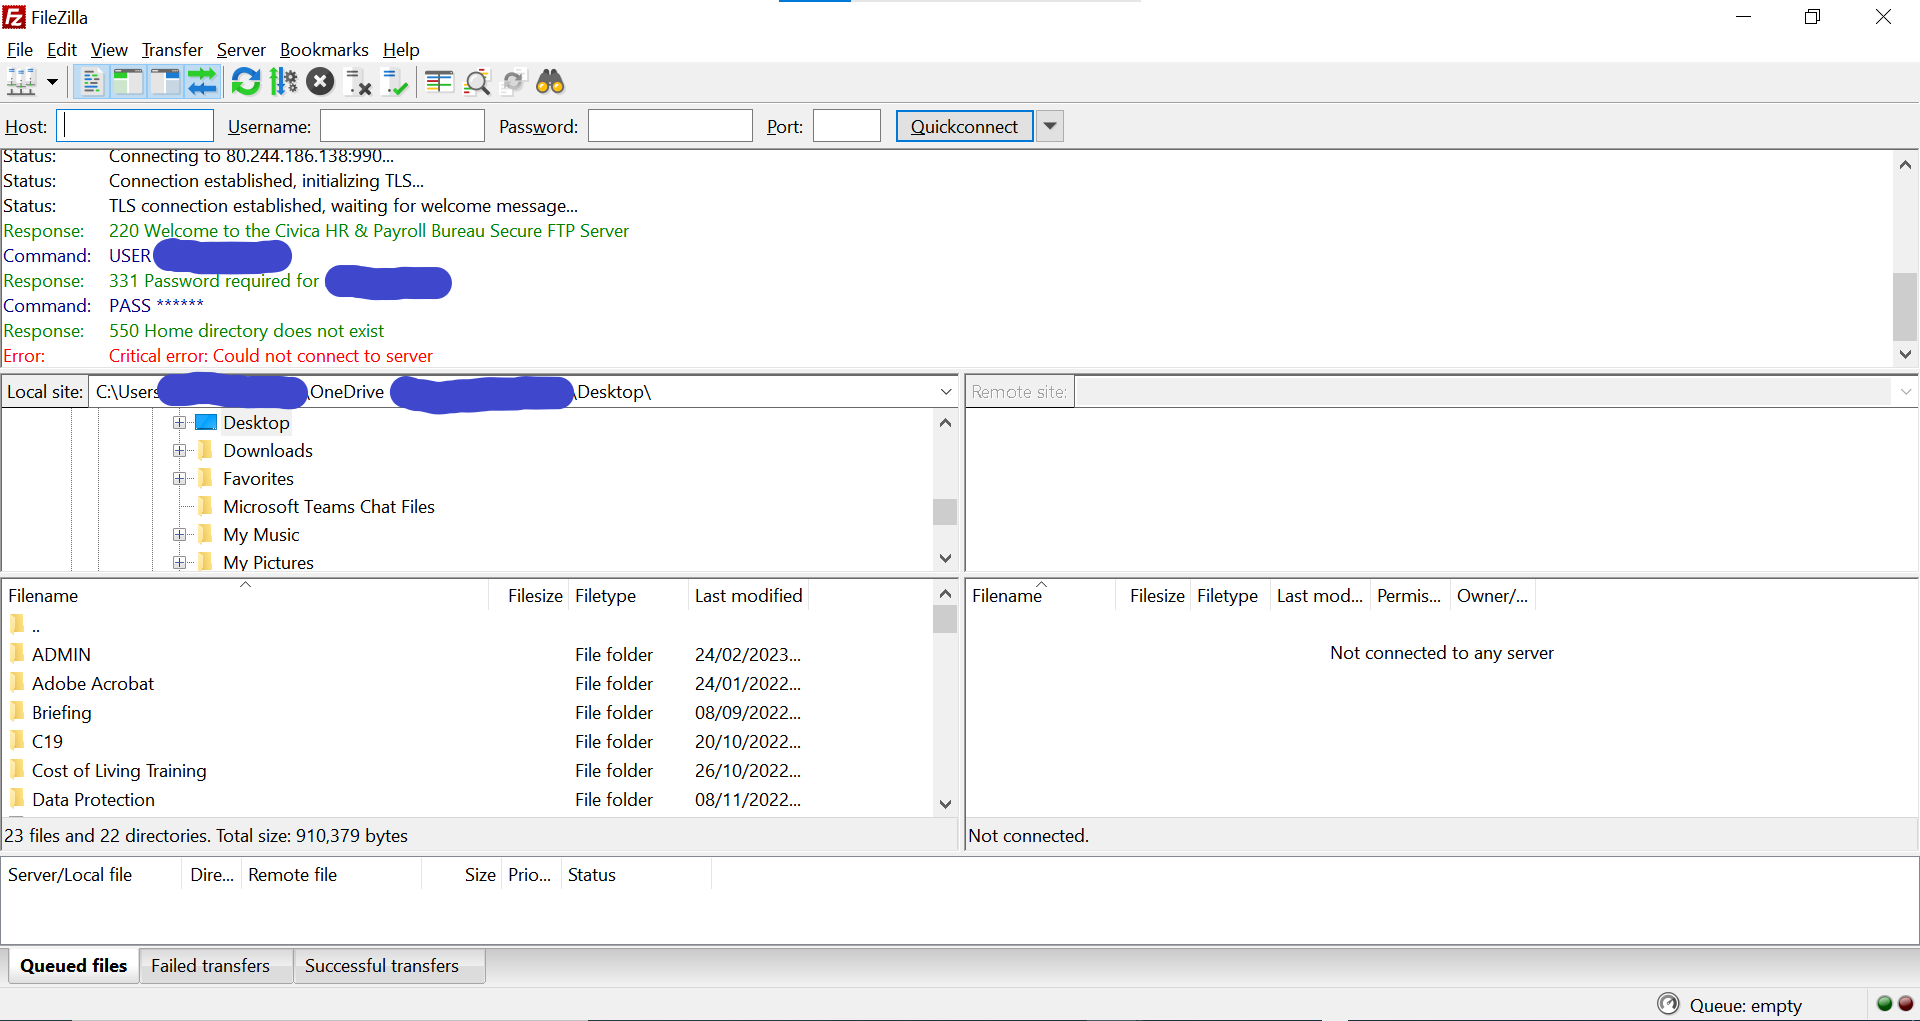Click message log scrollbar up arrow
The image size is (1920, 1021).
(1905, 165)
